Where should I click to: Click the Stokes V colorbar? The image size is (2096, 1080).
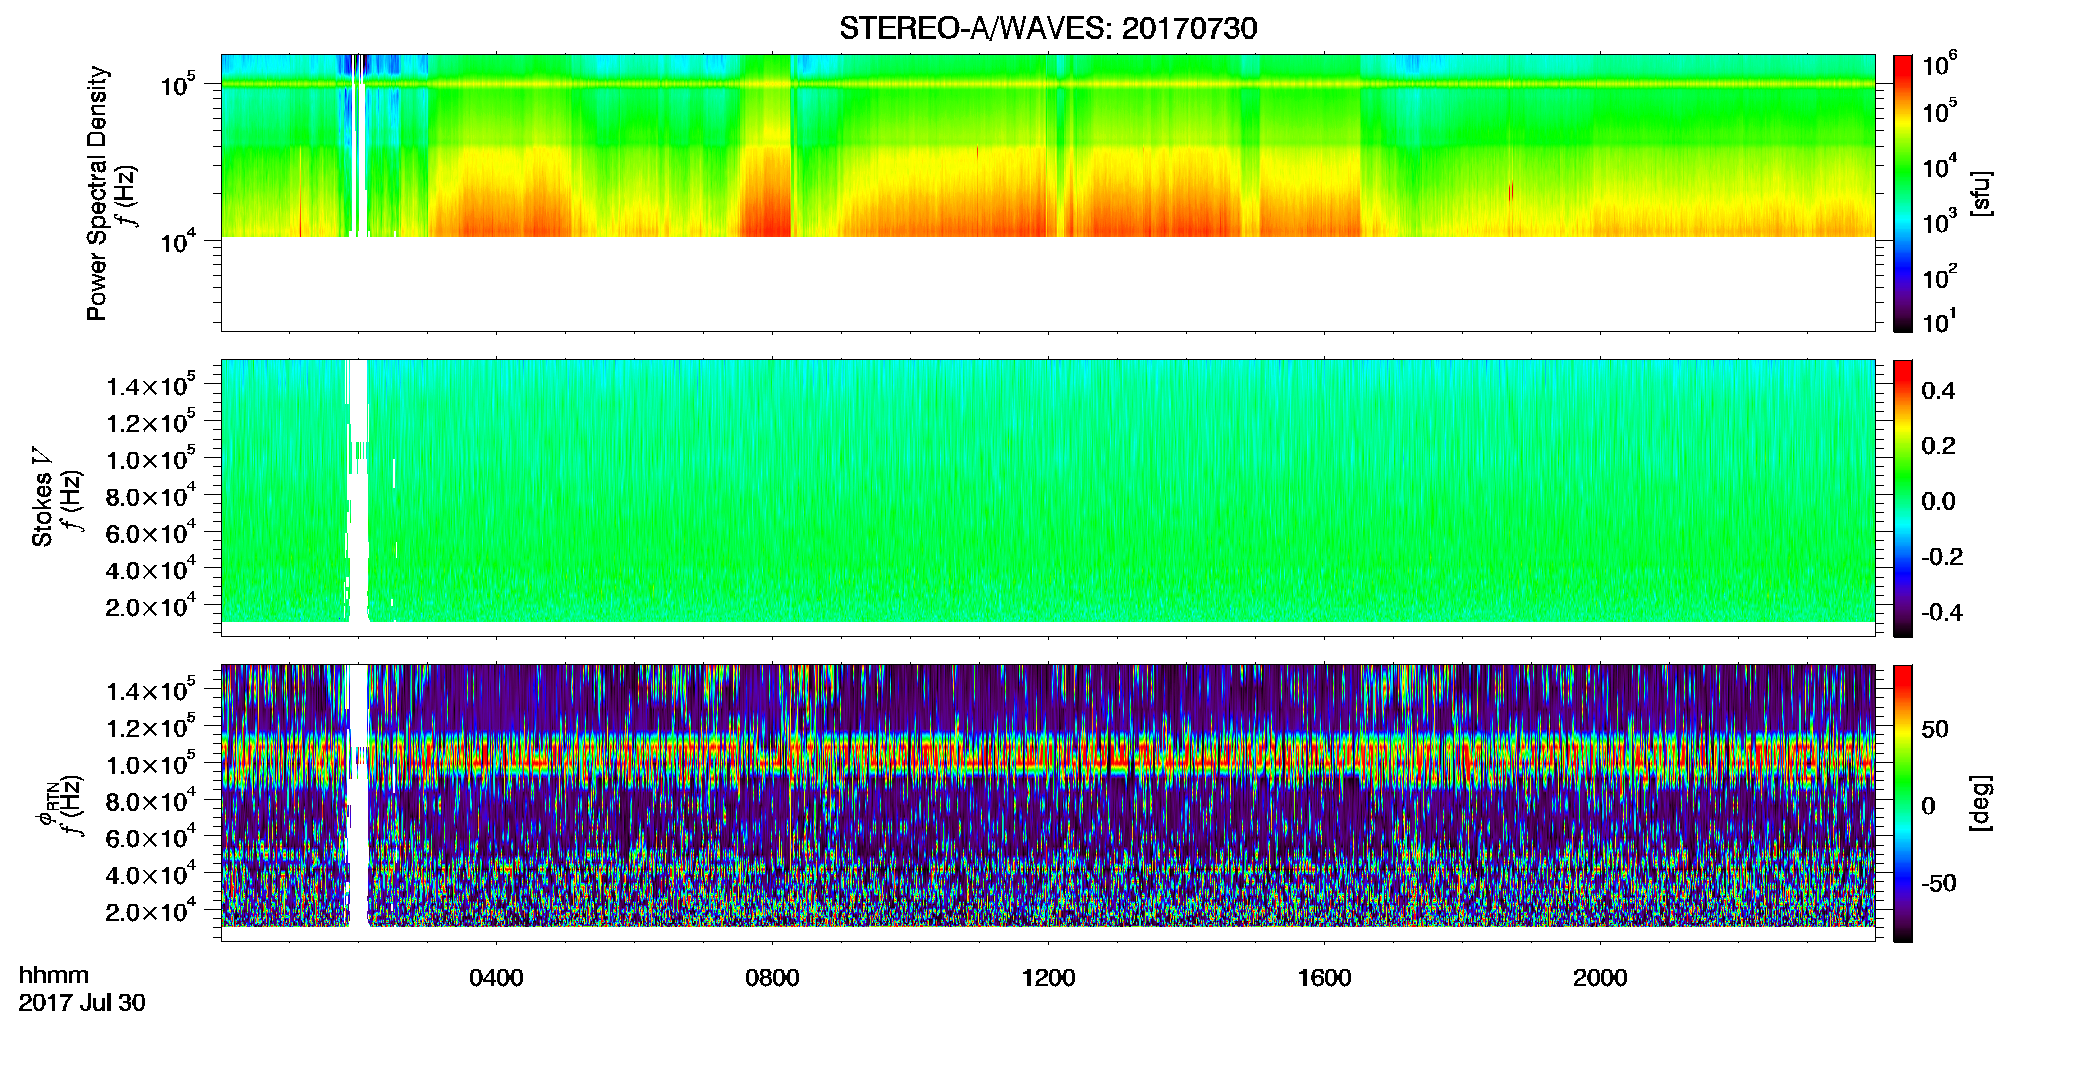pyautogui.click(x=1903, y=498)
